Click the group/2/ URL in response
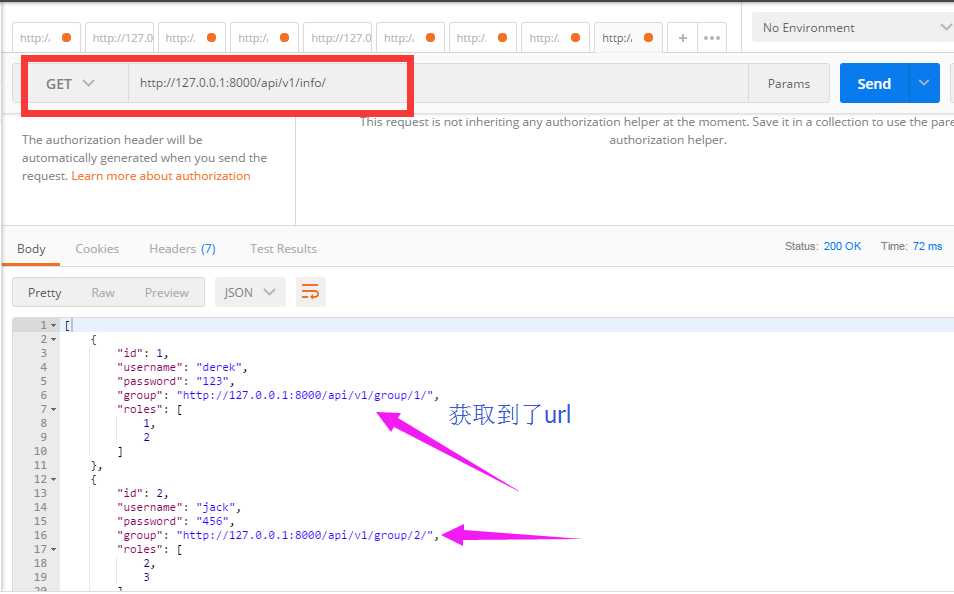 (307, 536)
